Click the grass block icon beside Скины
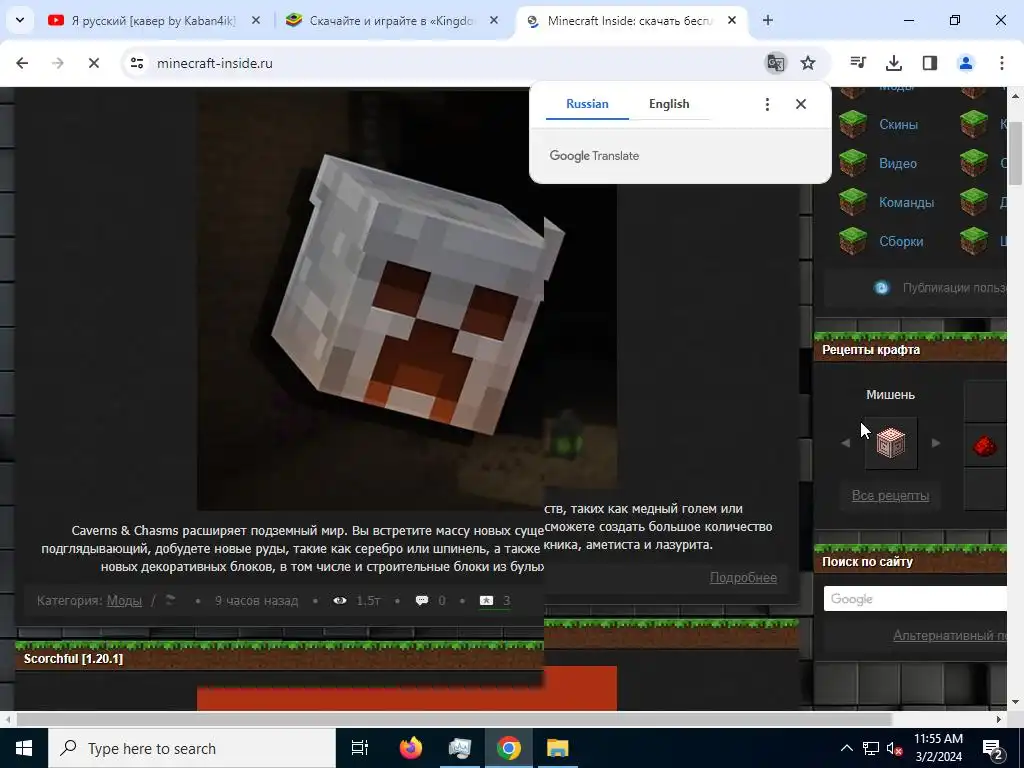1024x768 pixels. [x=853, y=124]
